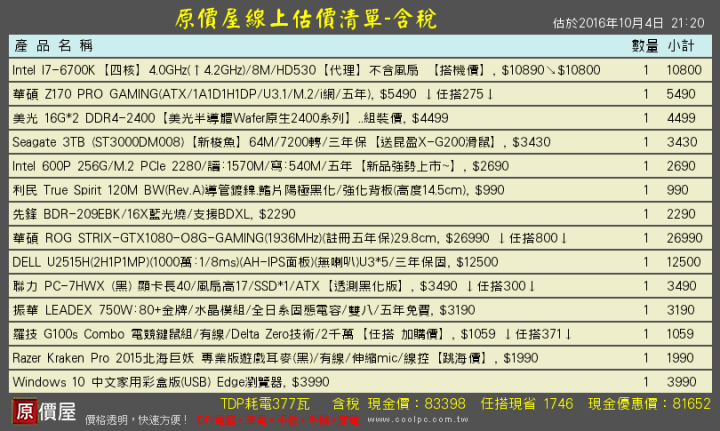This screenshot has width=720, height=431.
Task: Select the 美光 16G*2 DDR4-2400 memory row
Action: point(360,118)
